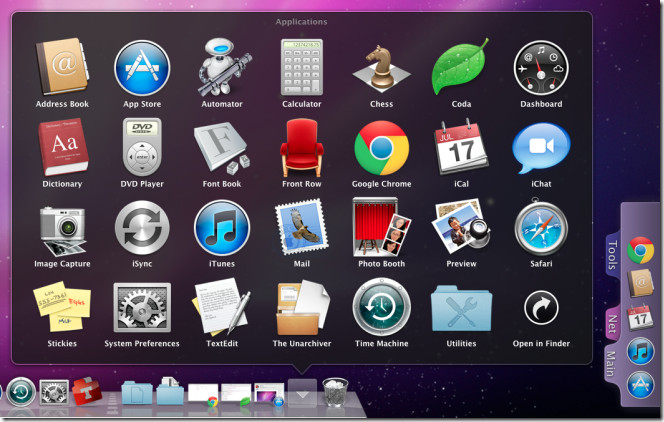The image size is (664, 422).
Task: Launch TextEdit
Action: coord(221,306)
